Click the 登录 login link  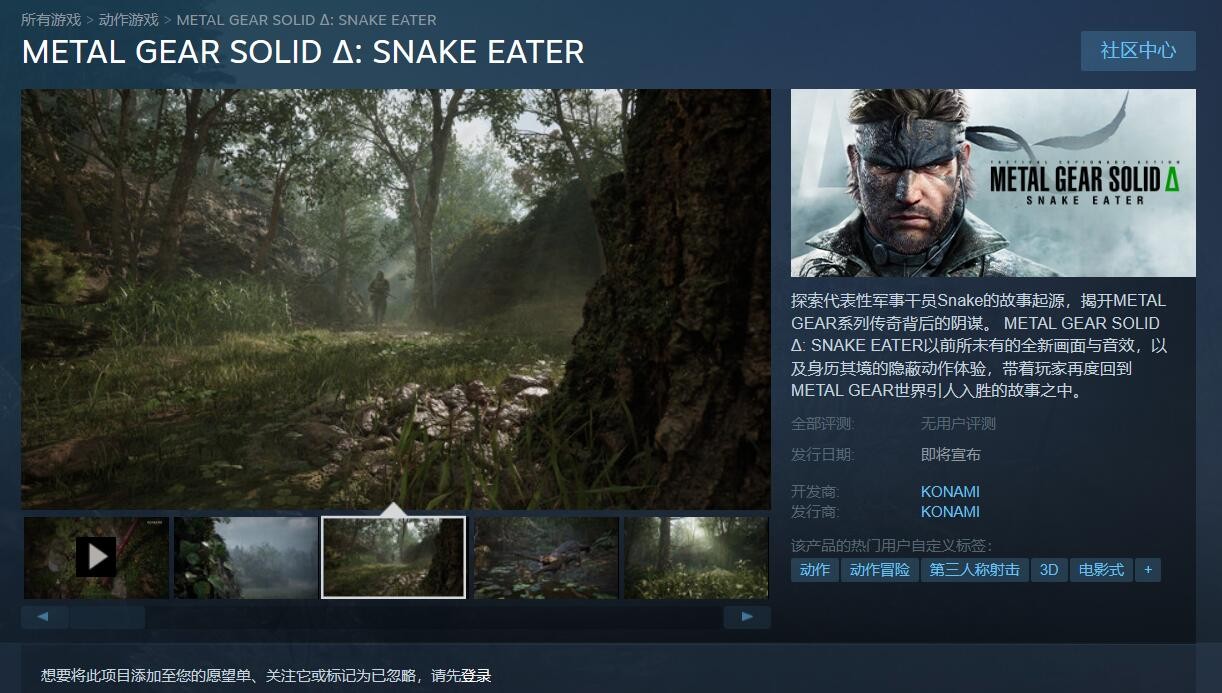(476, 676)
